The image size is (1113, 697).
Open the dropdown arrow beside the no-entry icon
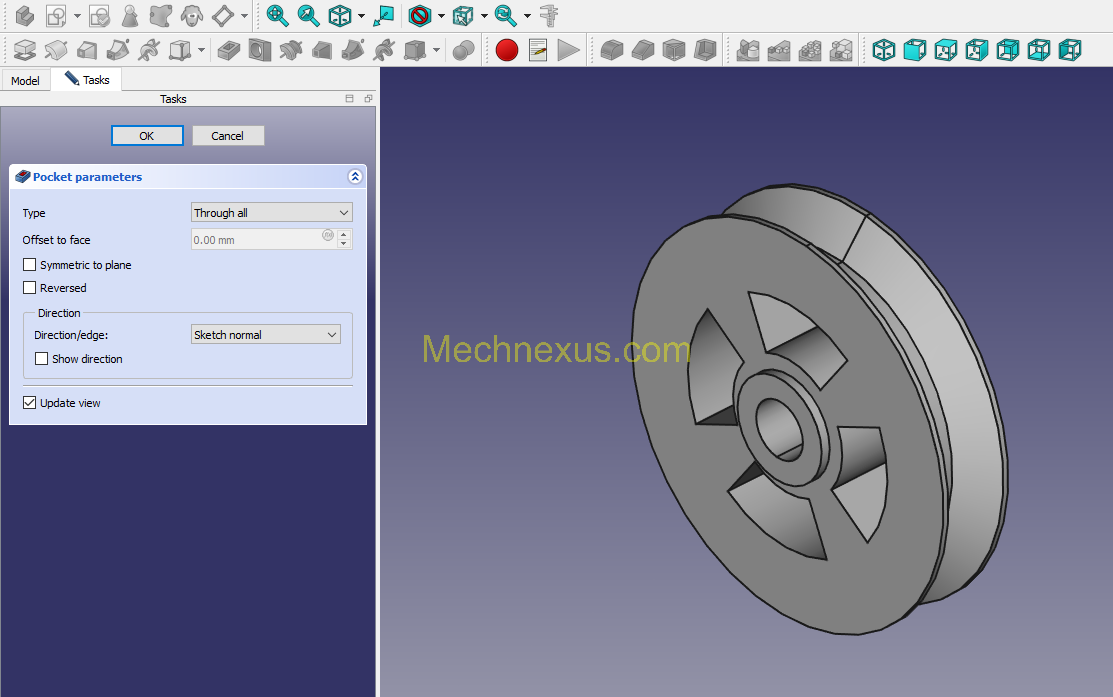[442, 16]
